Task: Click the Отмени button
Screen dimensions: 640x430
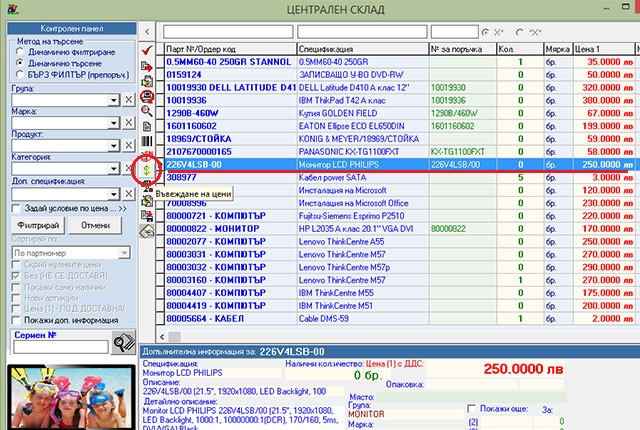Action: pyautogui.click(x=95, y=225)
